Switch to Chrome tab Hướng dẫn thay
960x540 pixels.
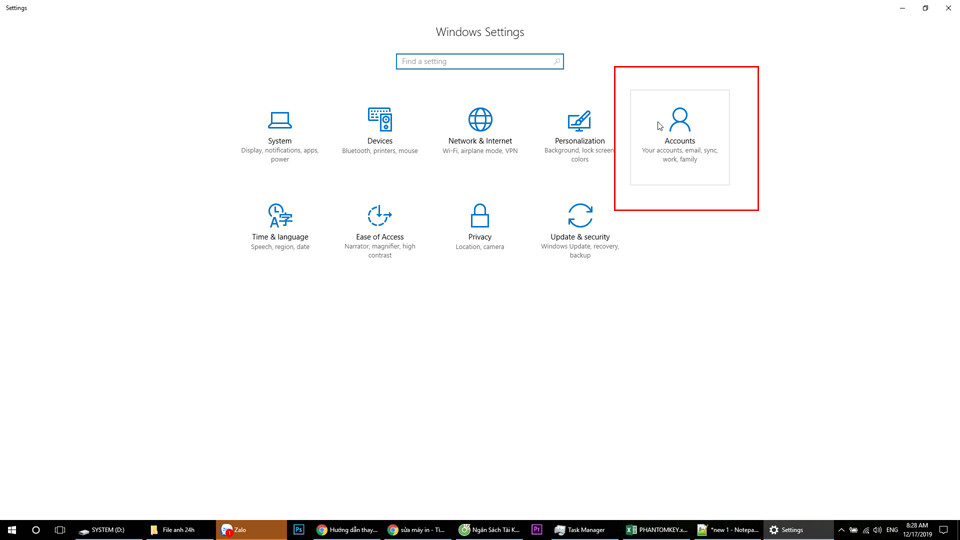pos(347,530)
